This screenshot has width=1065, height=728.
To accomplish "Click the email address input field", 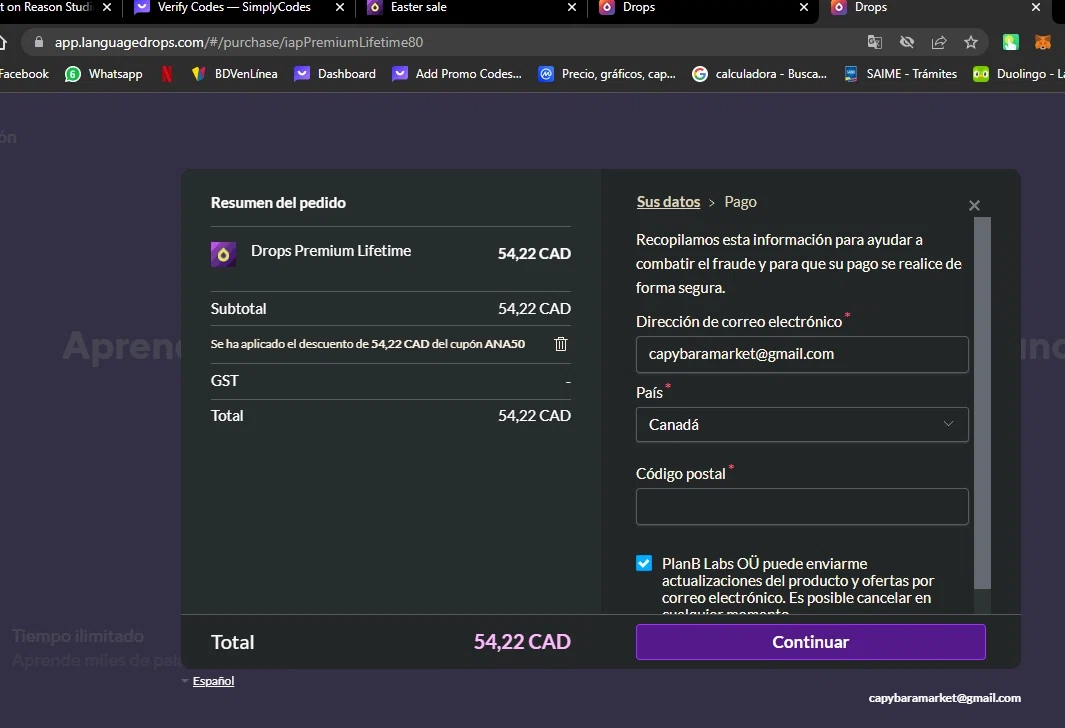I will pos(802,354).
